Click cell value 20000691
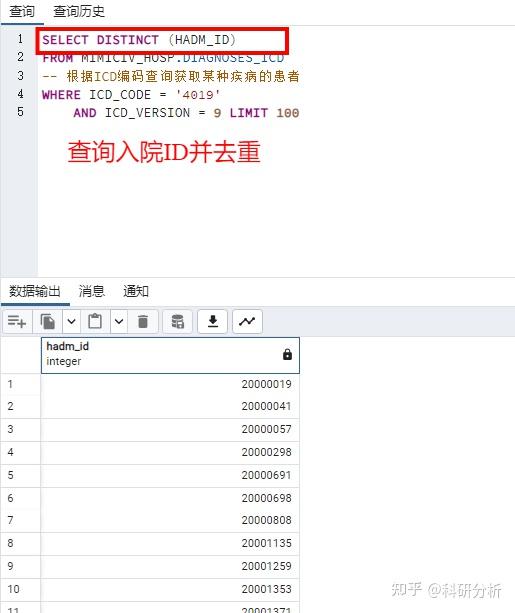 [266, 475]
